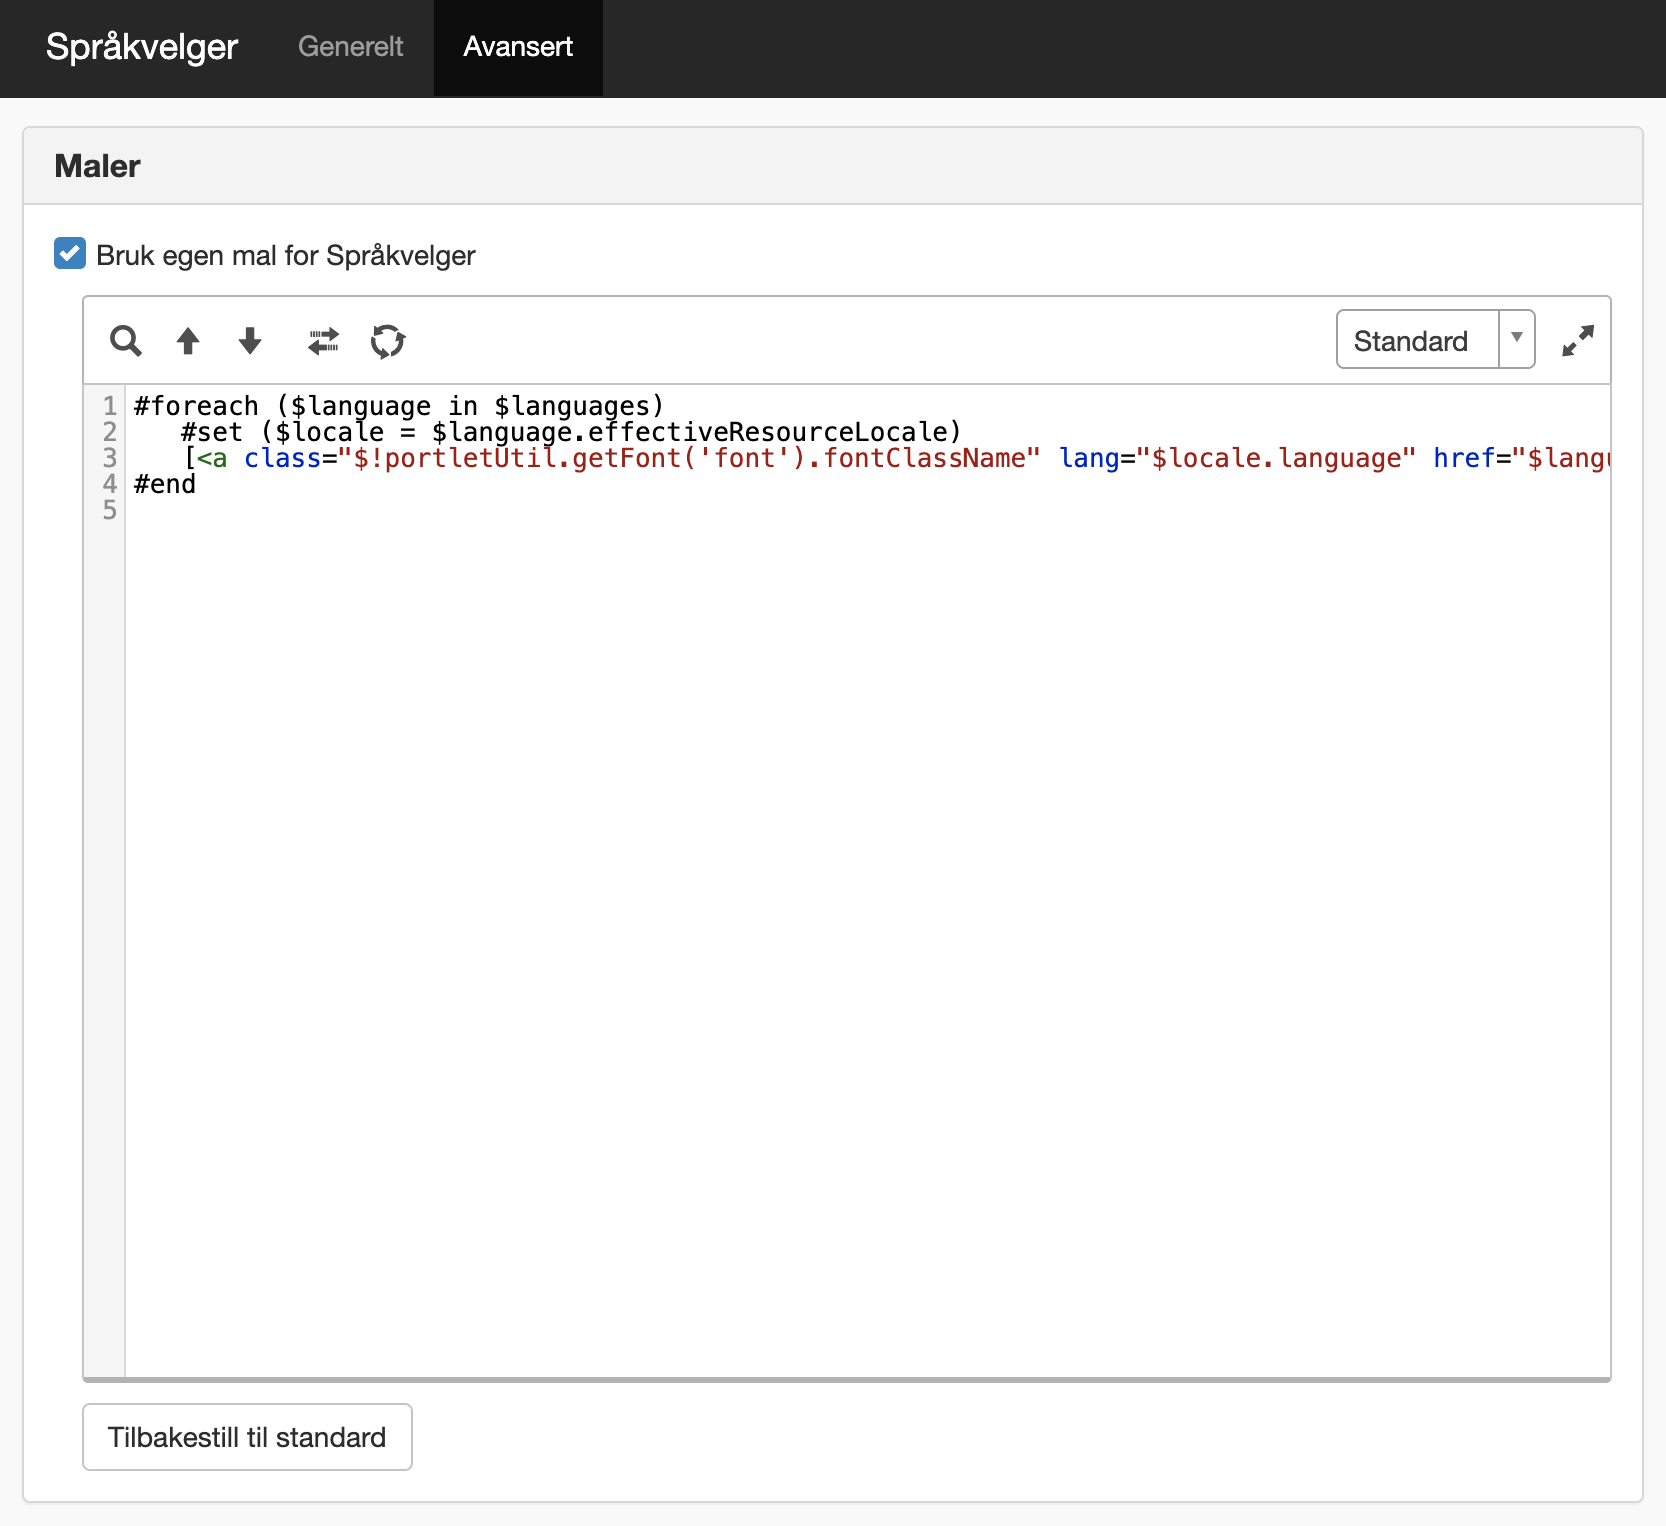Click the Språkvelger title link
This screenshot has height=1526, width=1666.
pos(142,47)
